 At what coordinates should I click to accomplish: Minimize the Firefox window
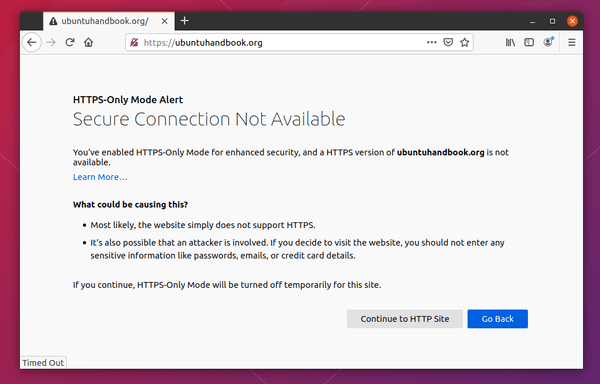(532, 21)
